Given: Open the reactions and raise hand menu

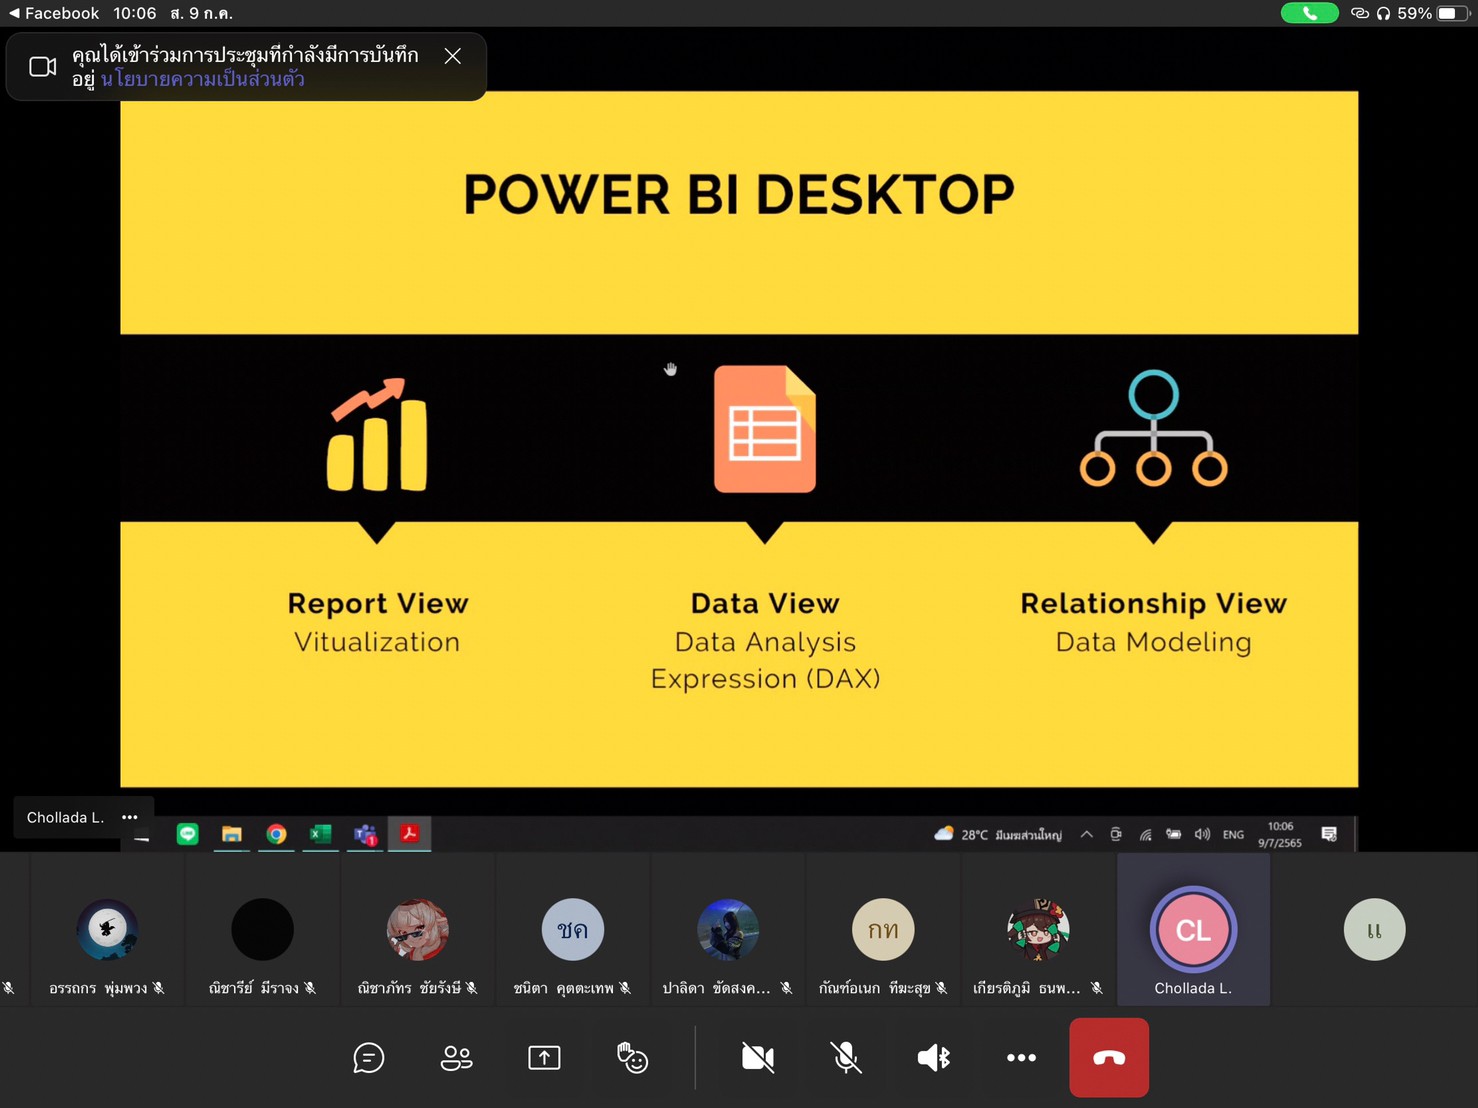Looking at the screenshot, I should (x=632, y=1057).
